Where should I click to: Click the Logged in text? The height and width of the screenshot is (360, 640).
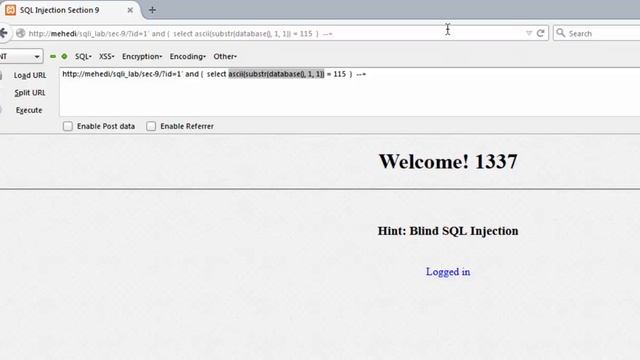point(448,272)
